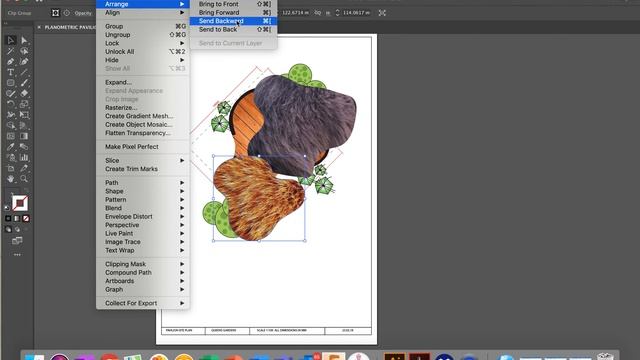Click the height field stepper arrows

tap(337, 13)
